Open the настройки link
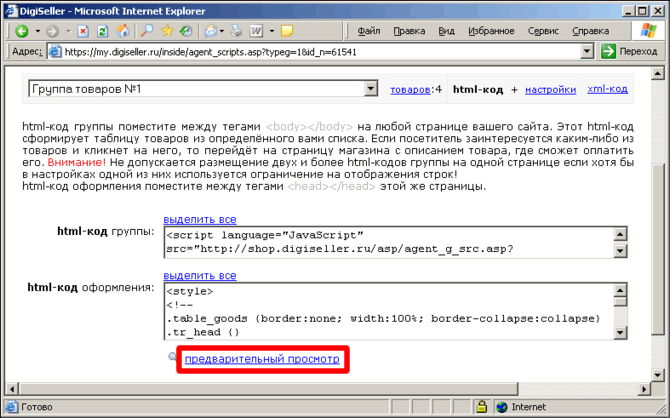This screenshot has height=418, width=670. (550, 90)
